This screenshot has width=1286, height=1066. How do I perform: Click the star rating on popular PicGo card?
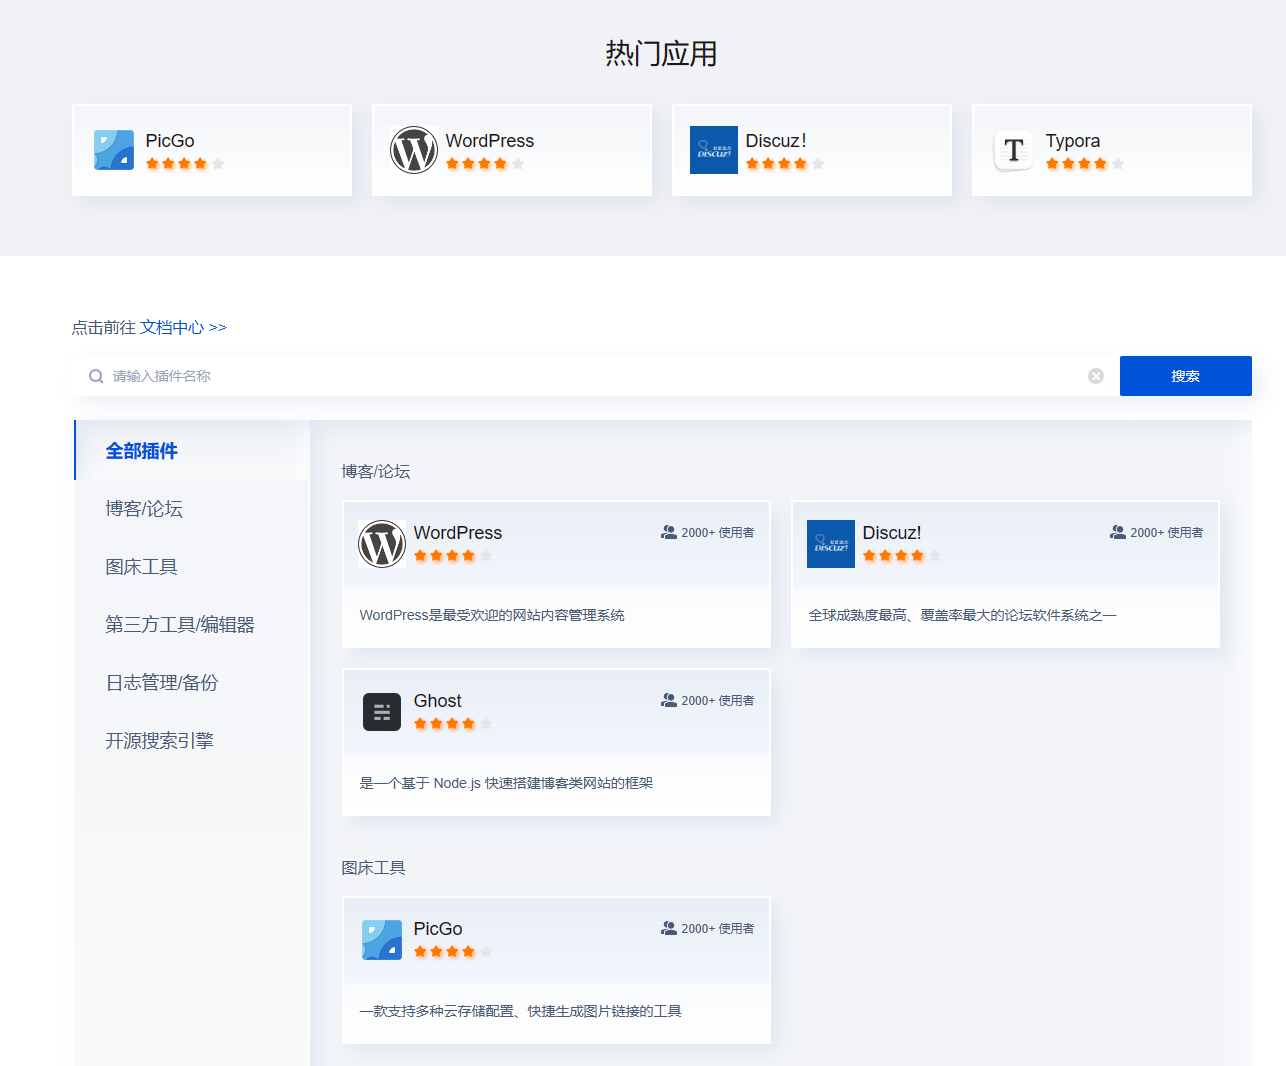tap(185, 164)
